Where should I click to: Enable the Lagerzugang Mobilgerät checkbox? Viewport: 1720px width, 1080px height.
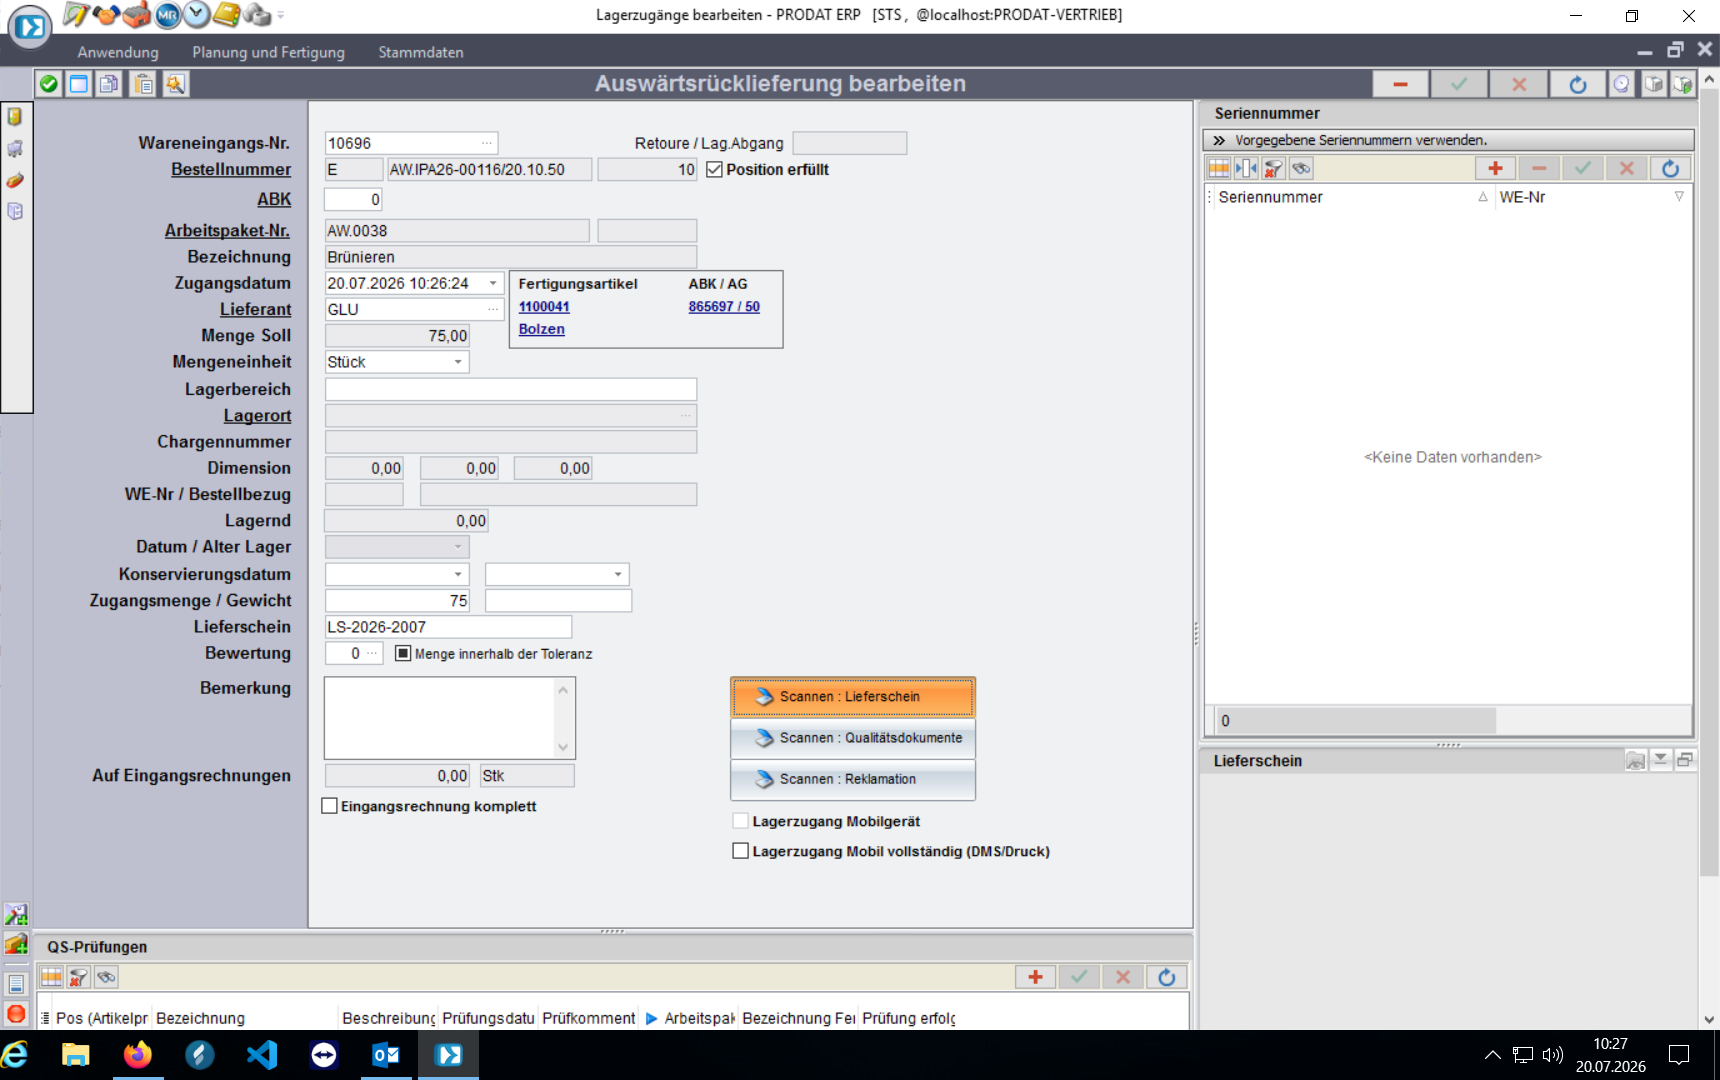tap(740, 821)
